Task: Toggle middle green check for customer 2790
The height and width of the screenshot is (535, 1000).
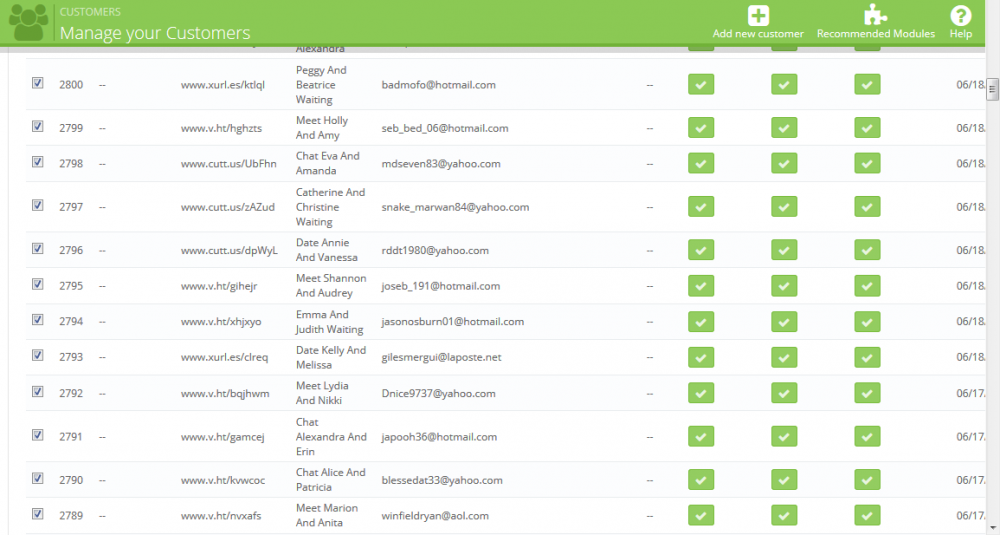Action: (784, 480)
